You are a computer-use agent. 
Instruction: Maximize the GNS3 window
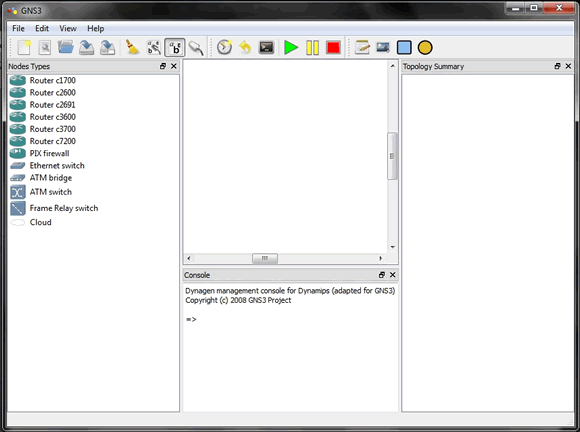(x=533, y=8)
